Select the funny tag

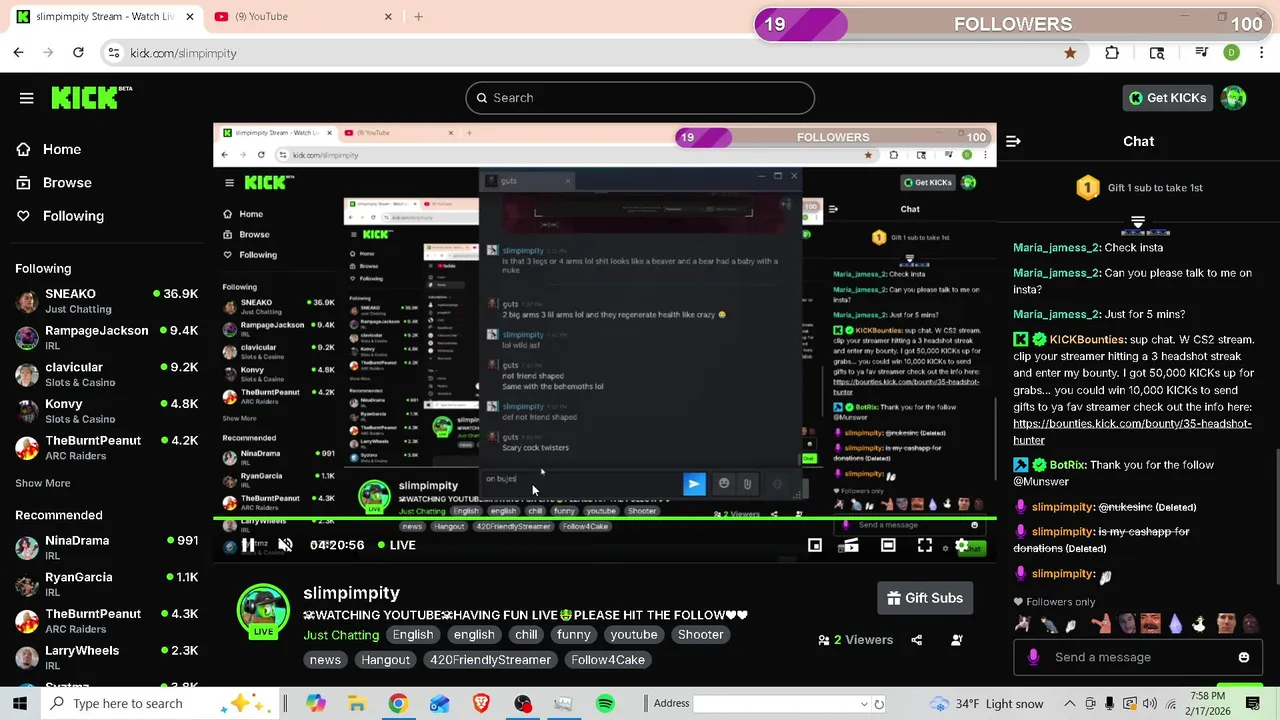pos(574,635)
